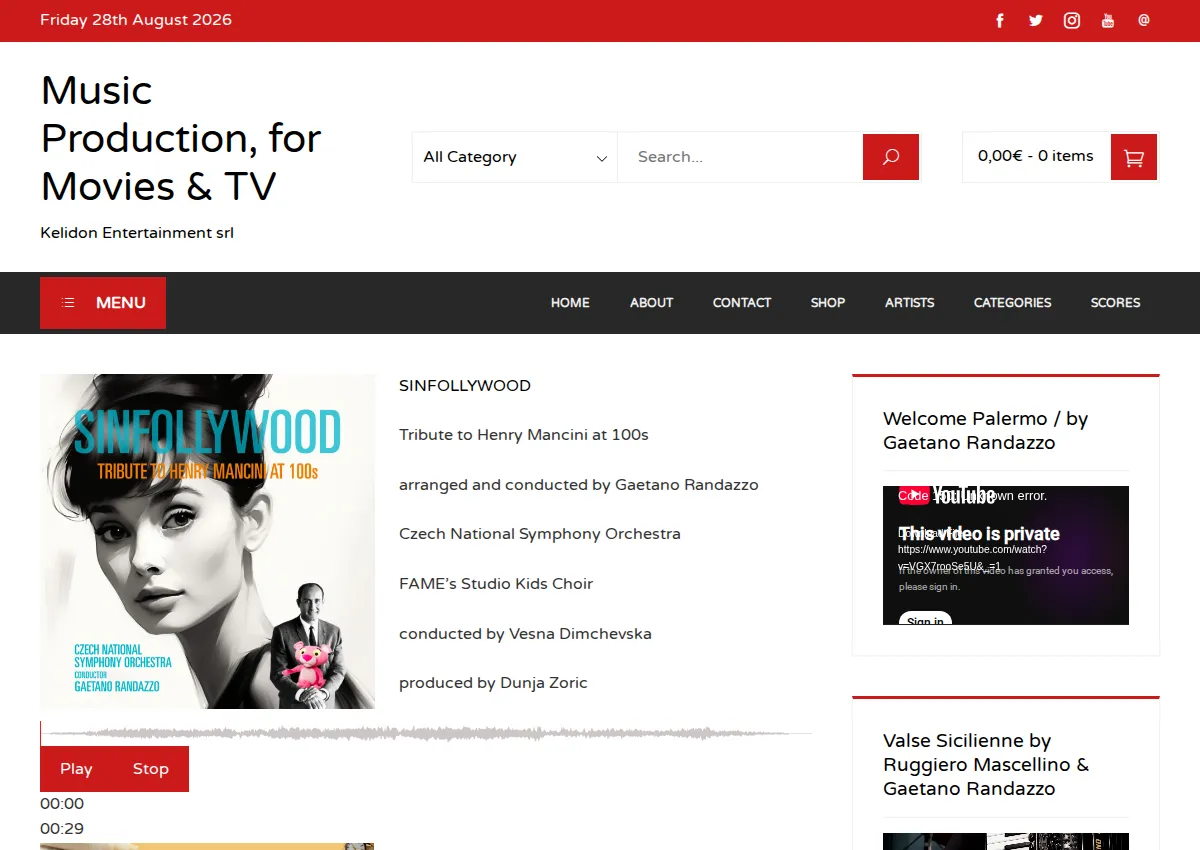The width and height of the screenshot is (1200, 850).
Task: Open the shopping cart icon
Action: 1134,157
